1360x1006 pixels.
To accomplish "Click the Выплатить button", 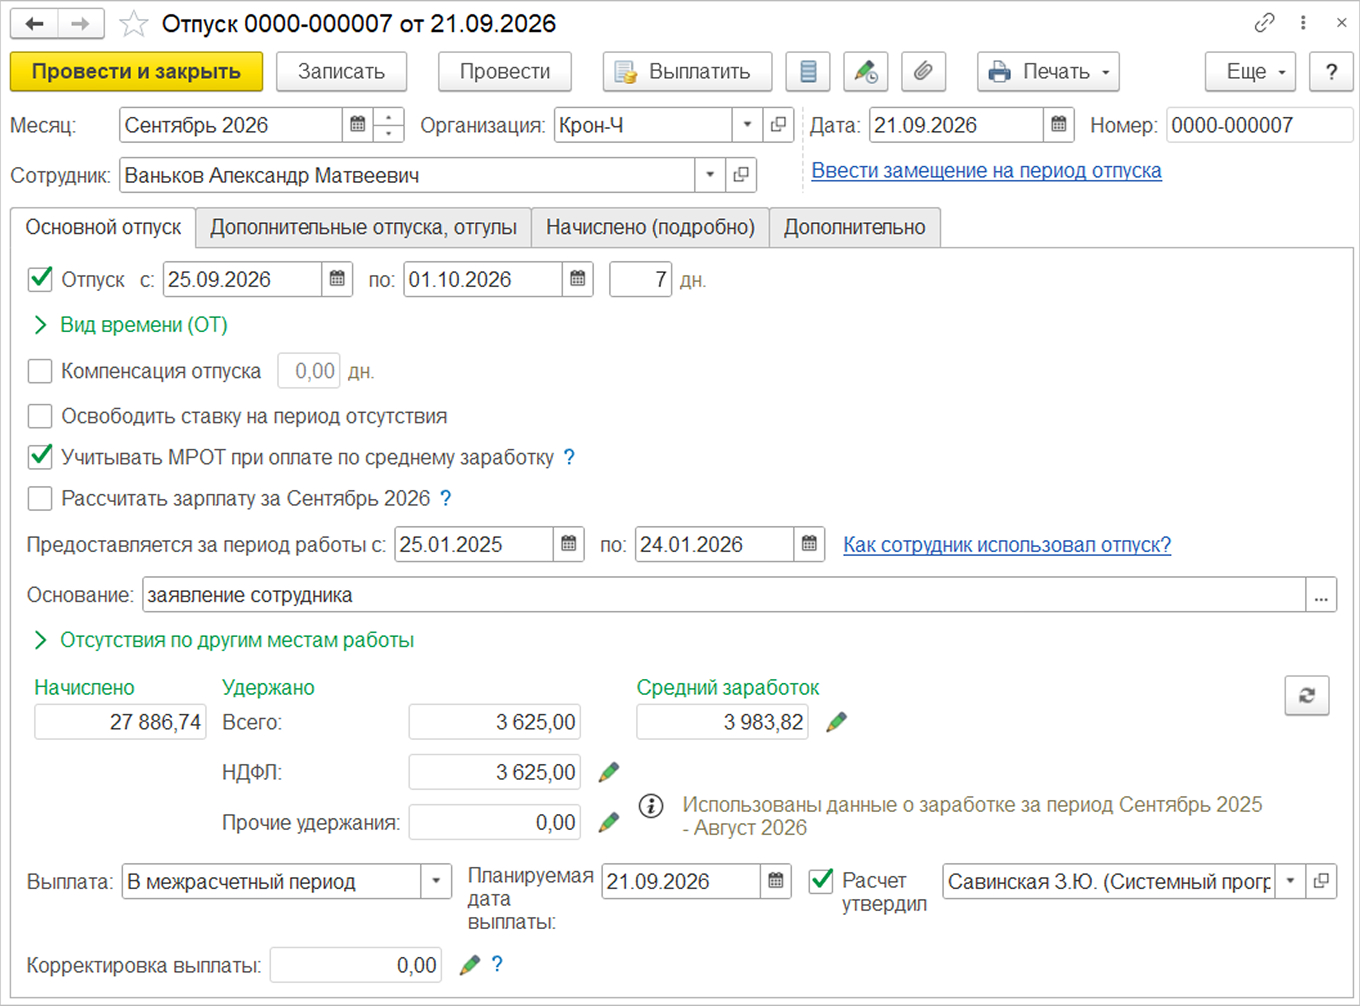I will [687, 71].
